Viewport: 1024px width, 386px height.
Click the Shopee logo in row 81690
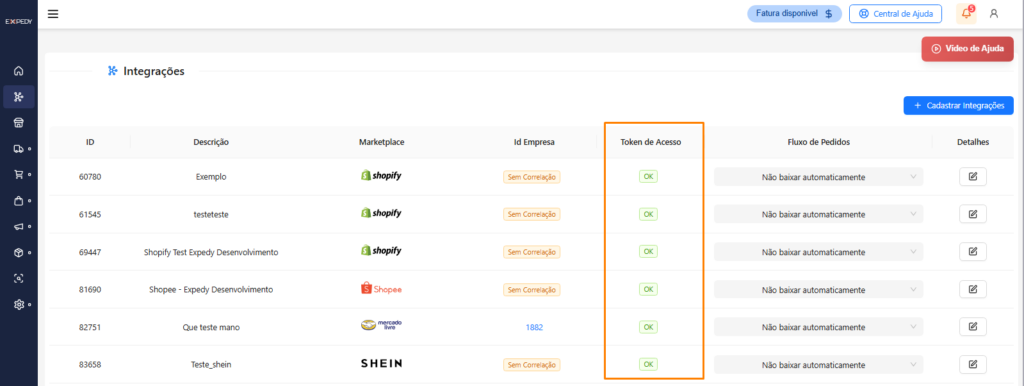click(x=381, y=289)
